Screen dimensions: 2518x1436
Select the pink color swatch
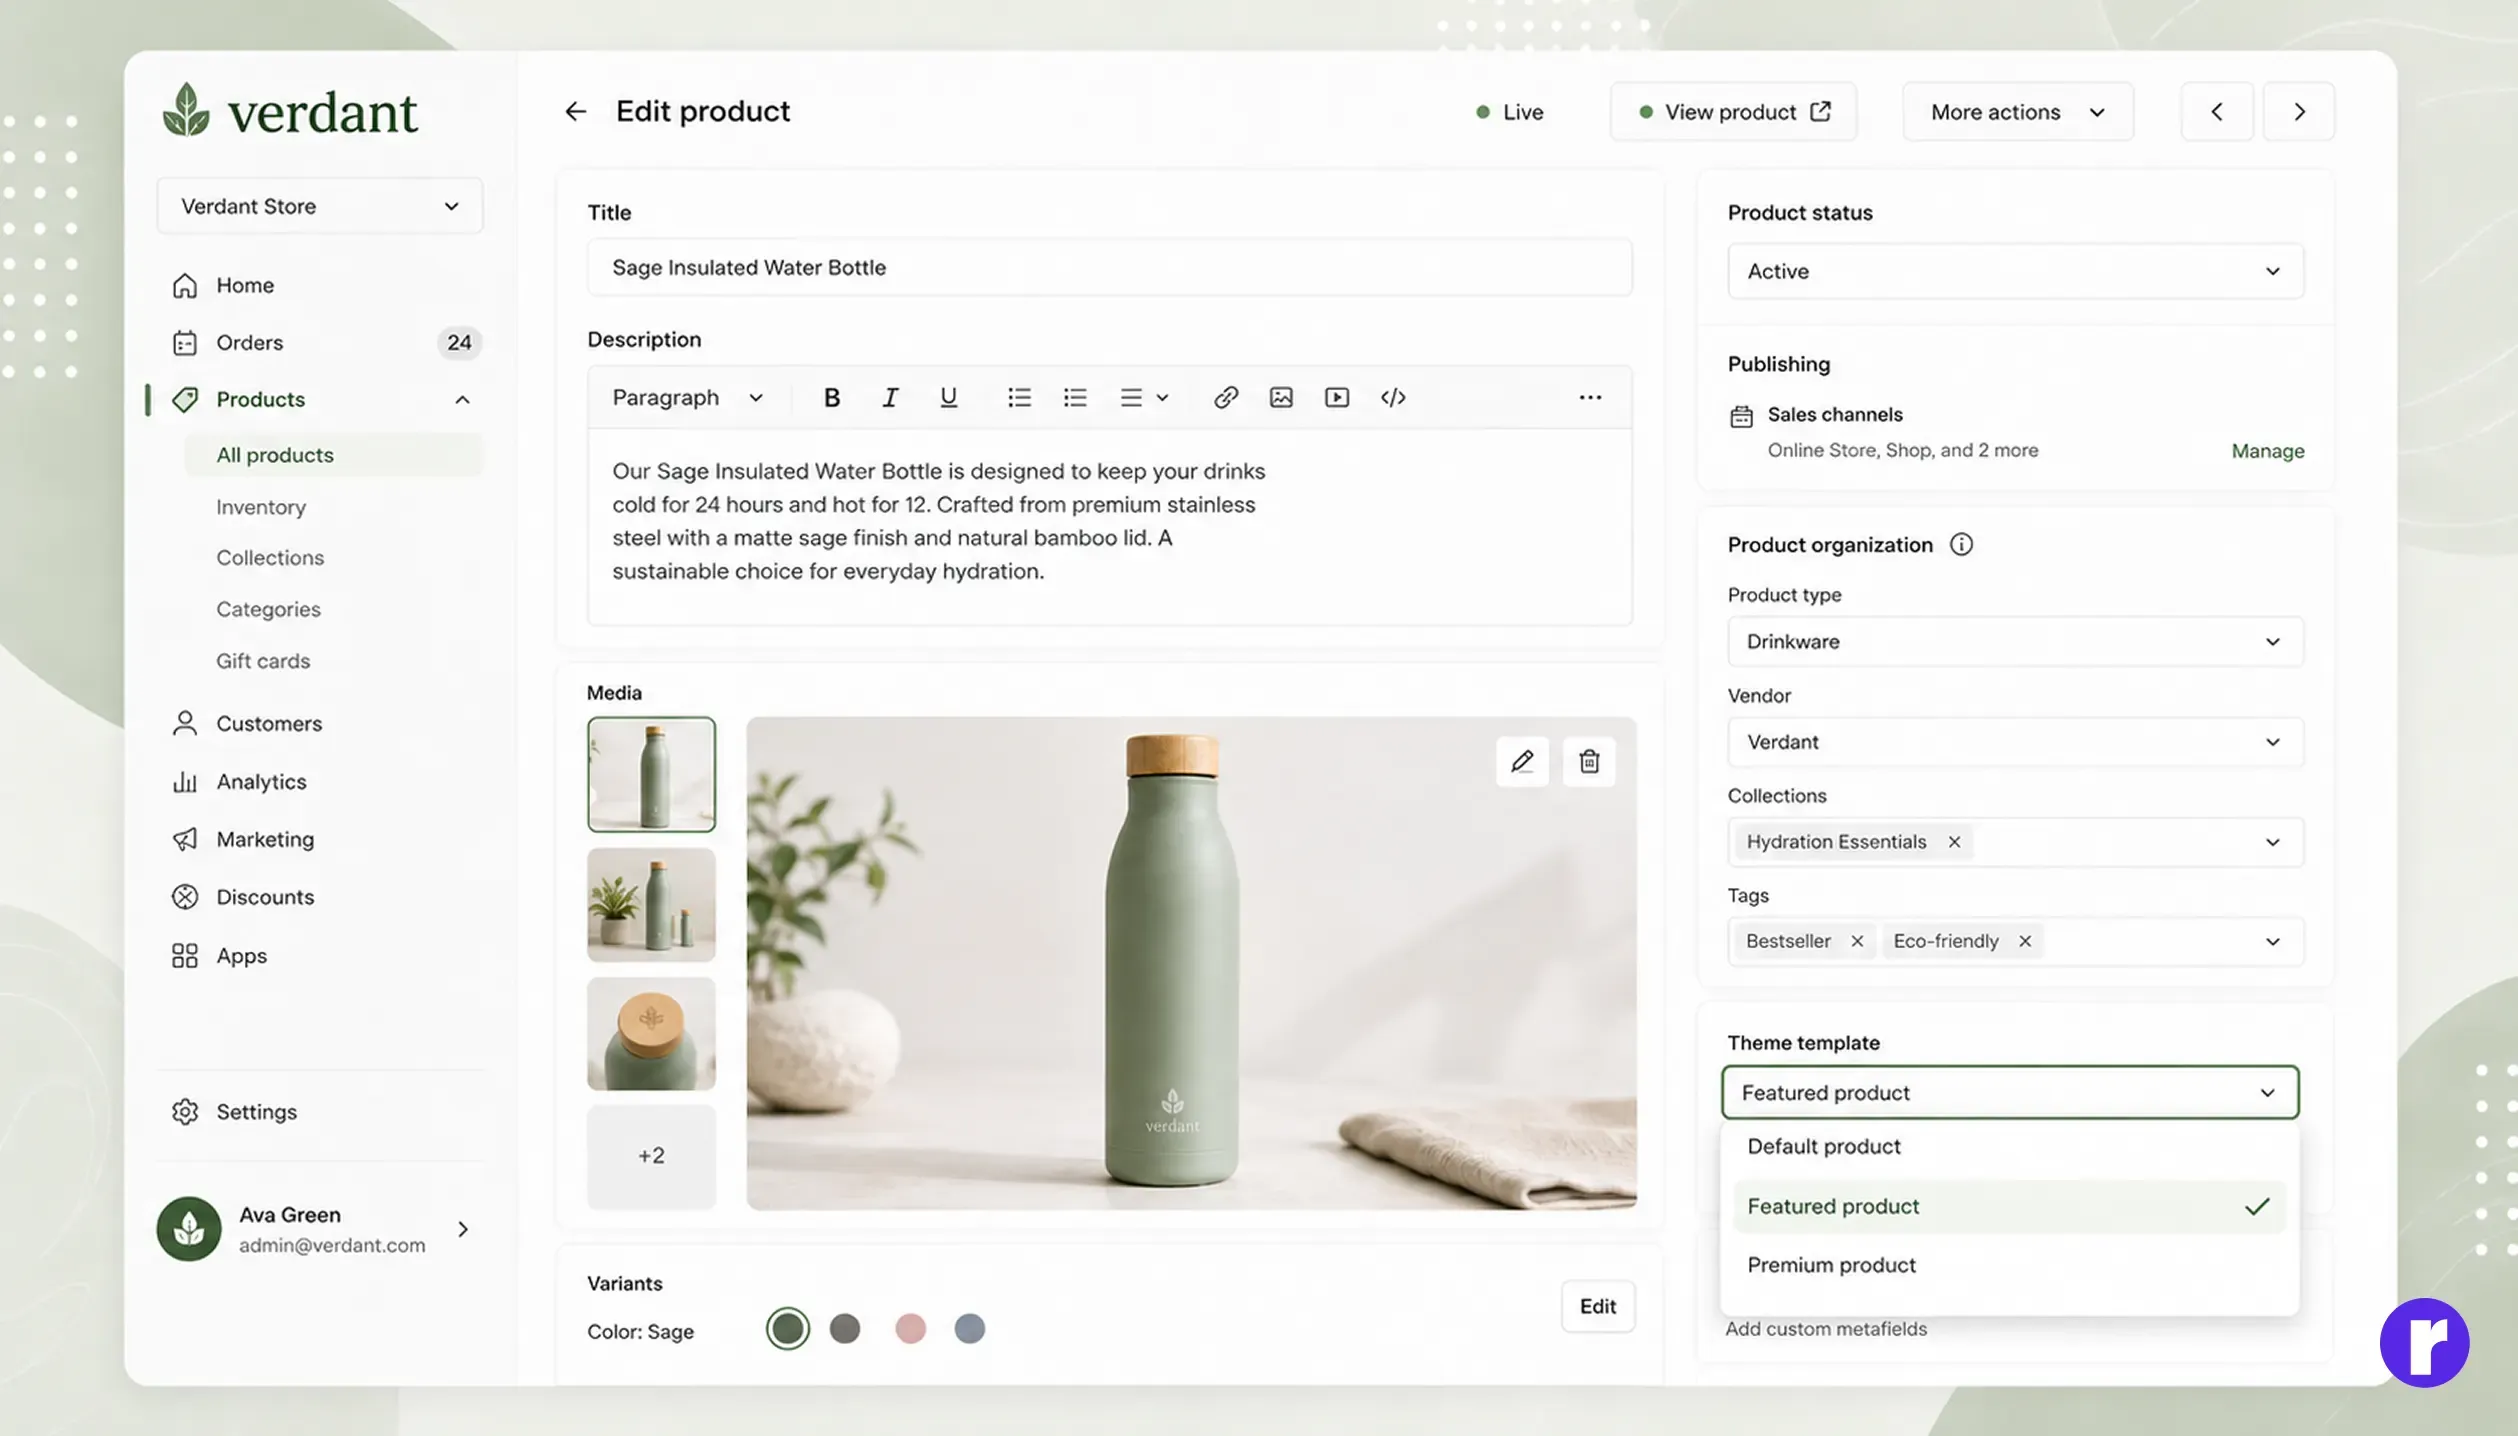click(910, 1329)
